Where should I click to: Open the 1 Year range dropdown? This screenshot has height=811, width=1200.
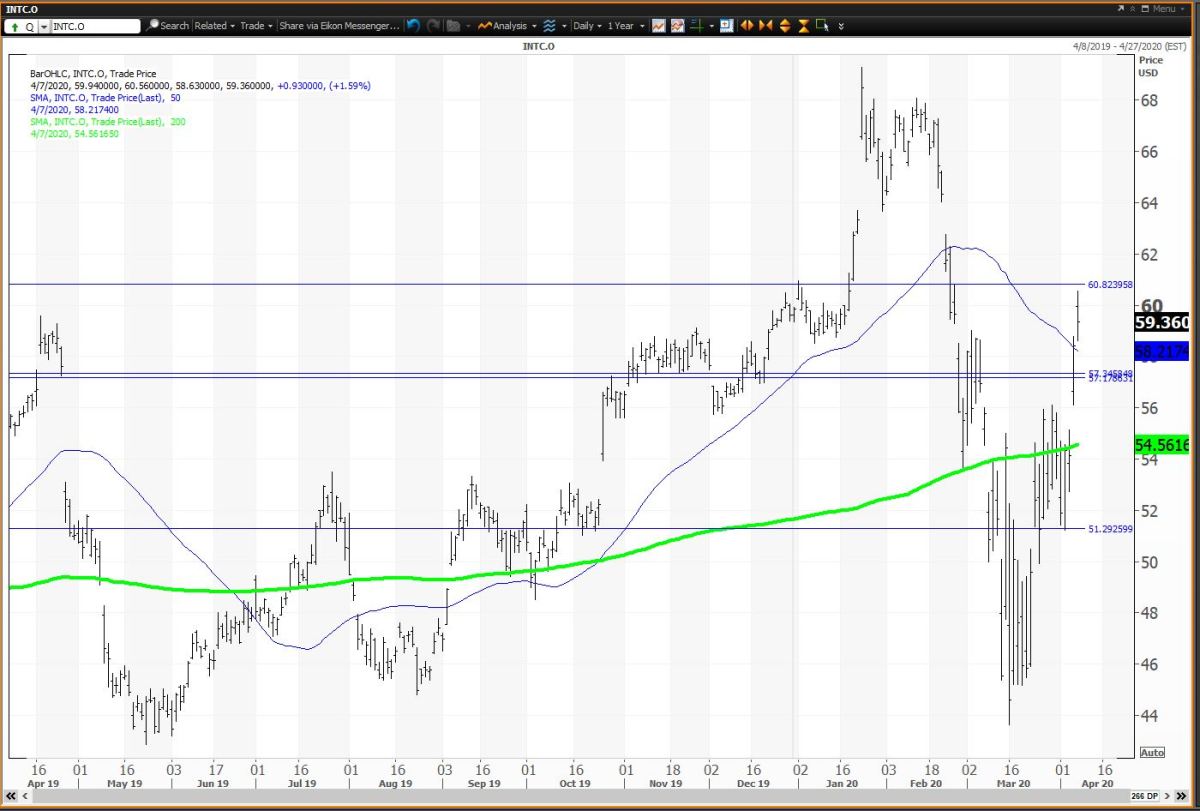click(x=625, y=25)
